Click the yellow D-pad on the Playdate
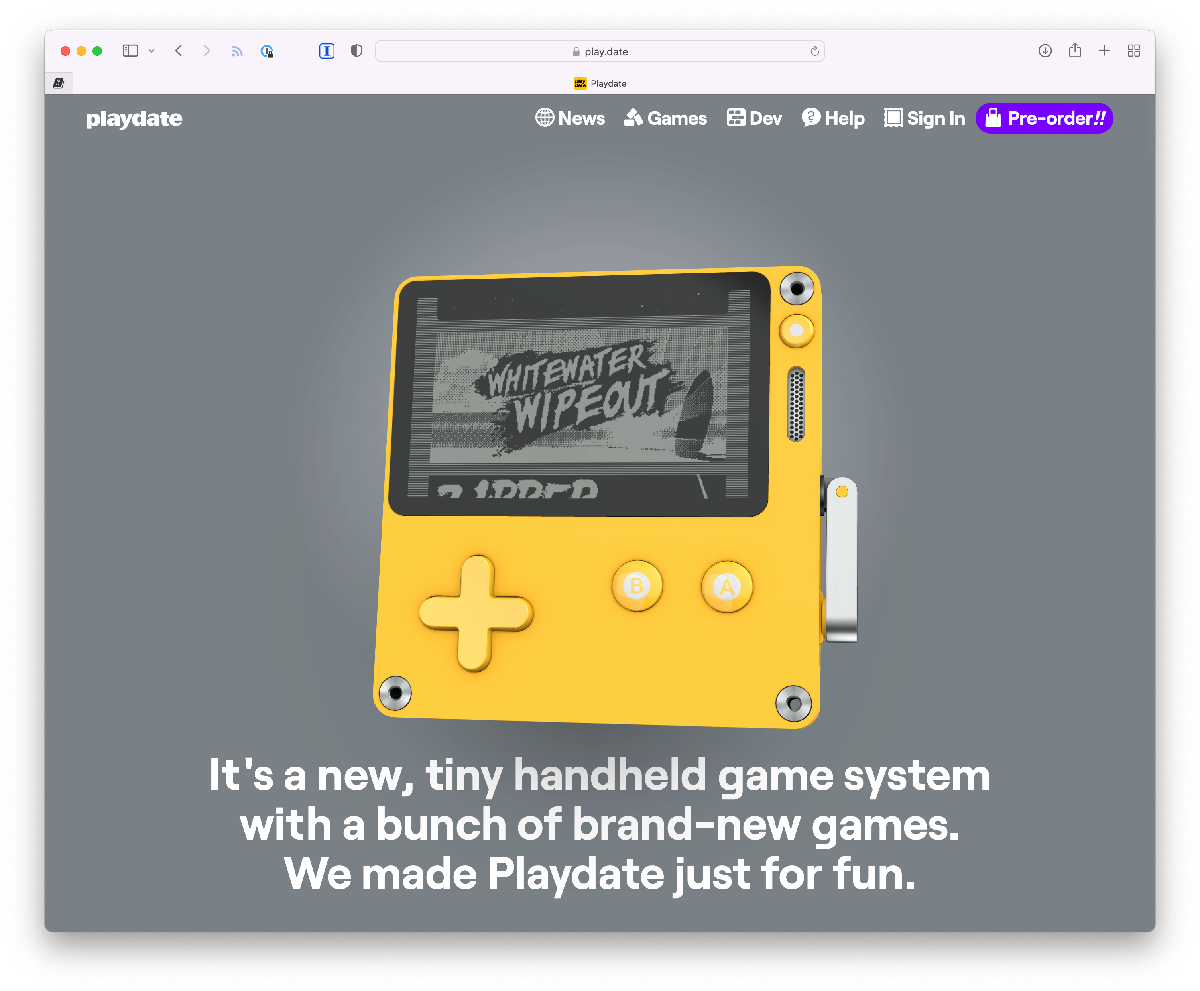The width and height of the screenshot is (1200, 991). [x=476, y=613]
